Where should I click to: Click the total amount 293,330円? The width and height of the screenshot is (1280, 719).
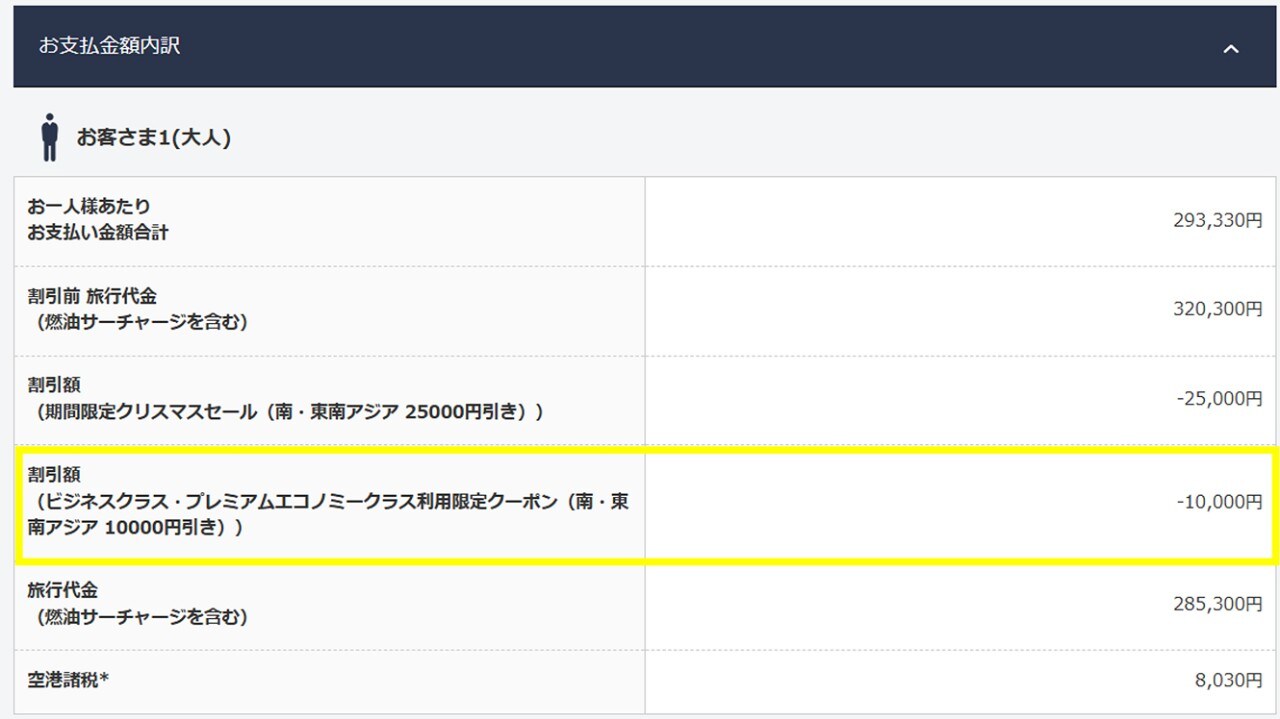pyautogui.click(x=1219, y=221)
